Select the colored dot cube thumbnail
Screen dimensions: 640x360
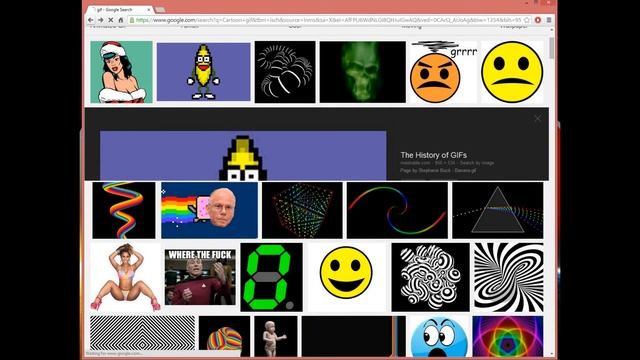click(x=302, y=210)
